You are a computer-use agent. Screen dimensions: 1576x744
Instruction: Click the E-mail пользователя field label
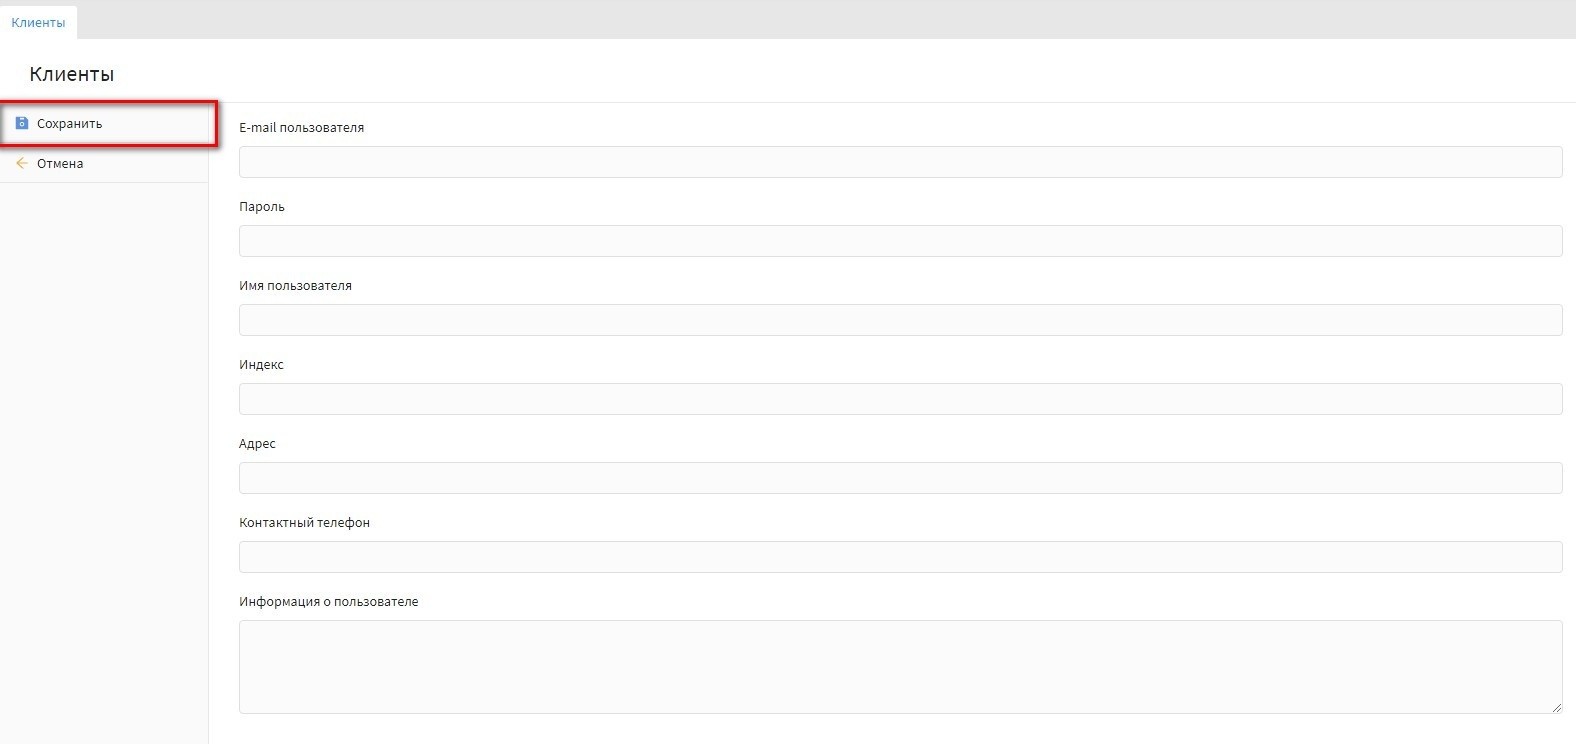click(x=302, y=128)
